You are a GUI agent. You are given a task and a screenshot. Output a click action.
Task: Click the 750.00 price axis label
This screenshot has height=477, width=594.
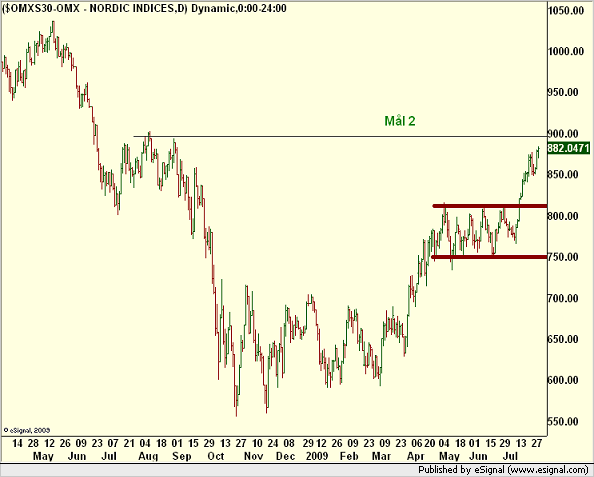click(x=563, y=257)
